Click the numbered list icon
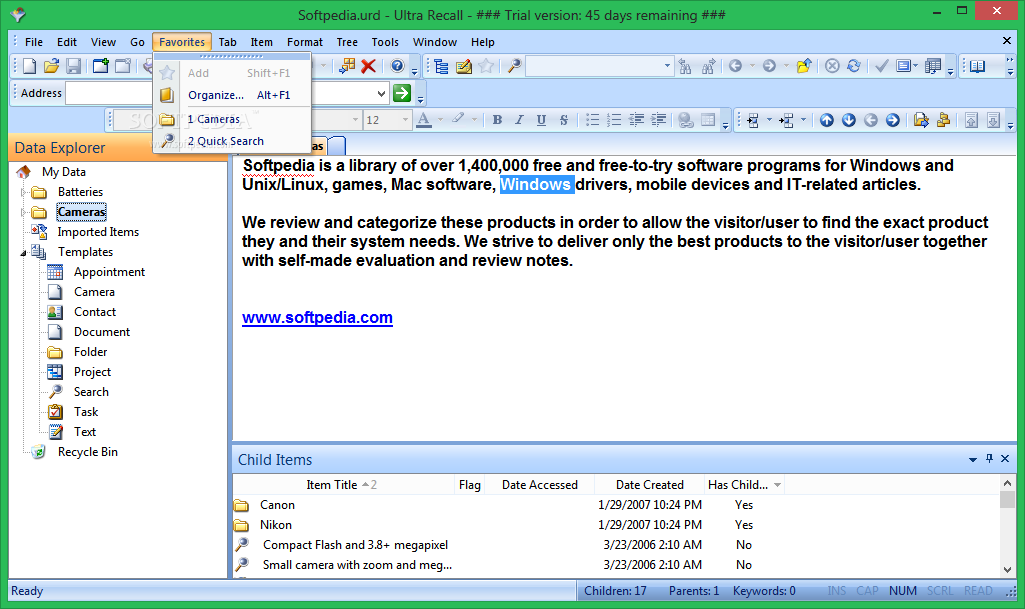The image size is (1025, 609). [x=614, y=120]
